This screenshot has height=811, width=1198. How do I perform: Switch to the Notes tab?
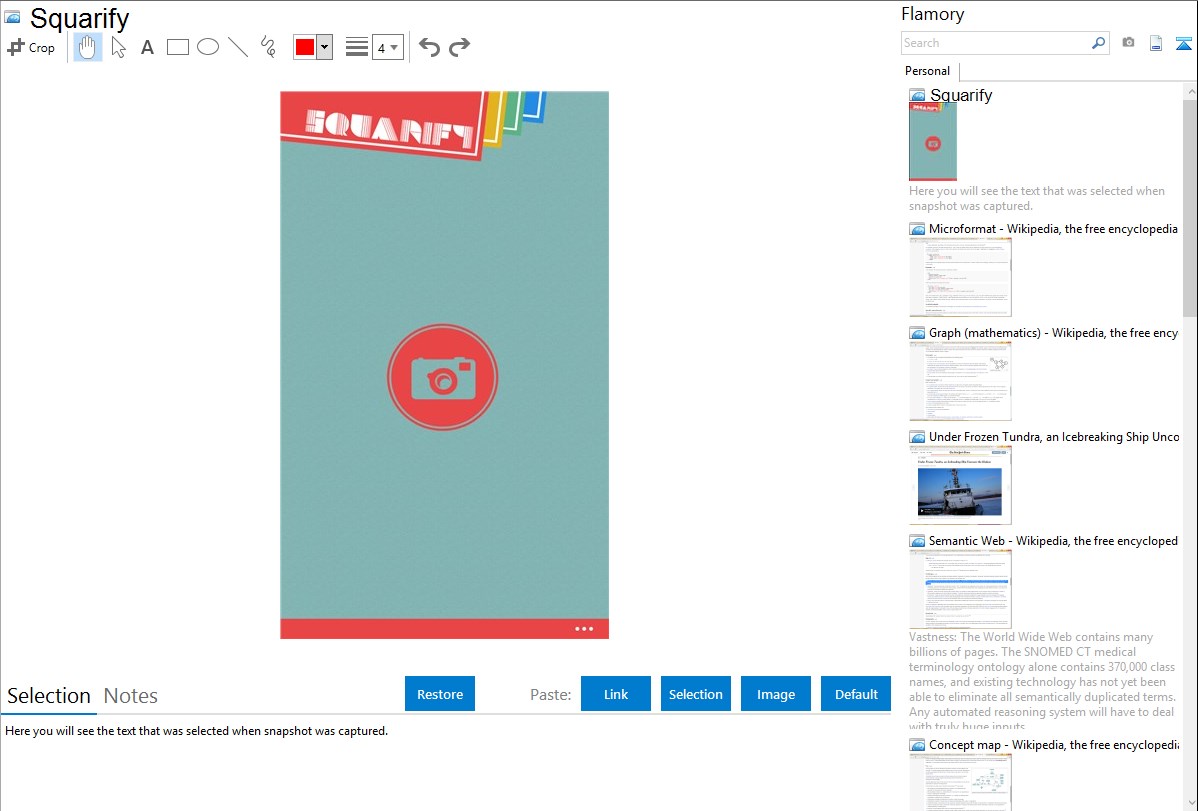[131, 696]
